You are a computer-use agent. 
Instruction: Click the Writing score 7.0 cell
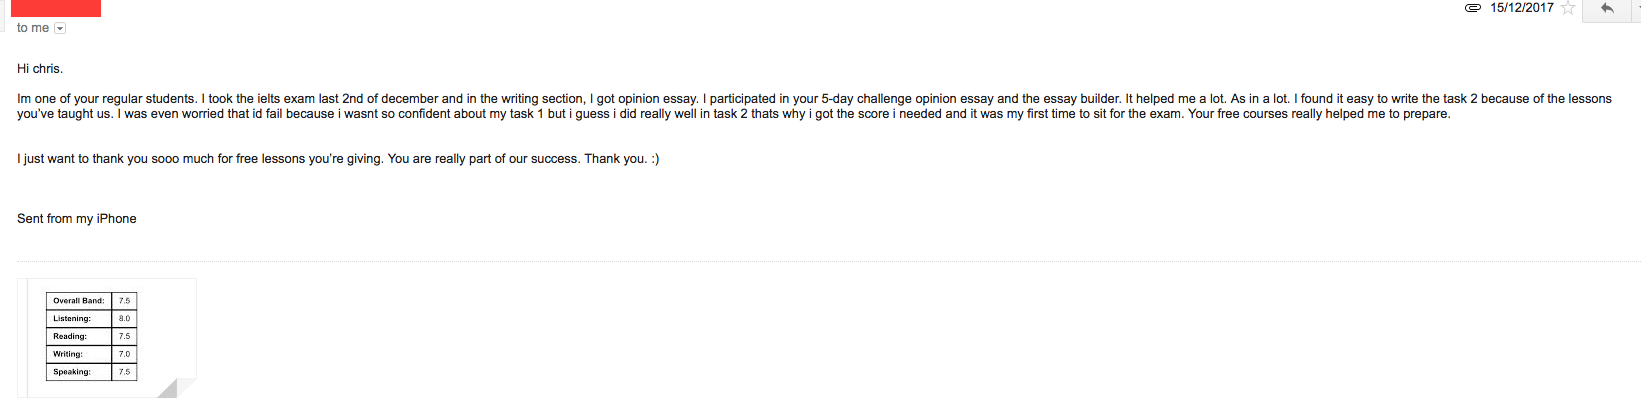(124, 354)
